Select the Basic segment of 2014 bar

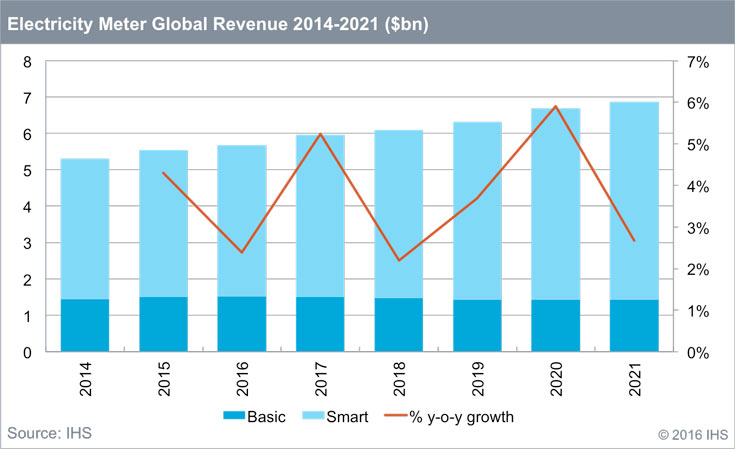pyautogui.click(x=84, y=326)
